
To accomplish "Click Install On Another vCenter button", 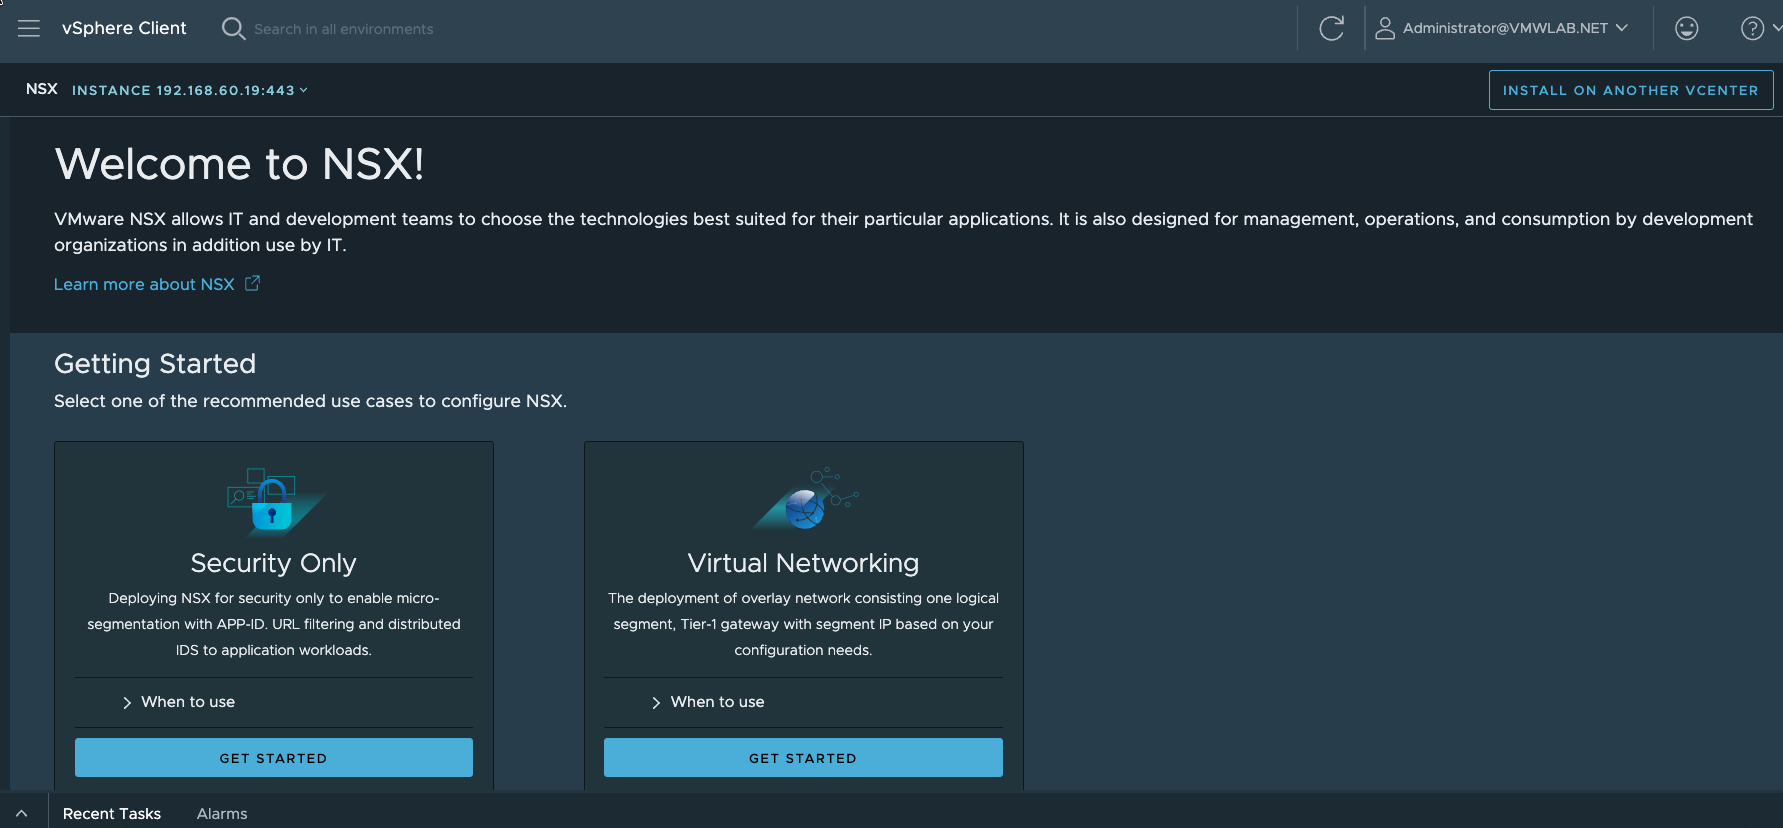I will (1630, 90).
